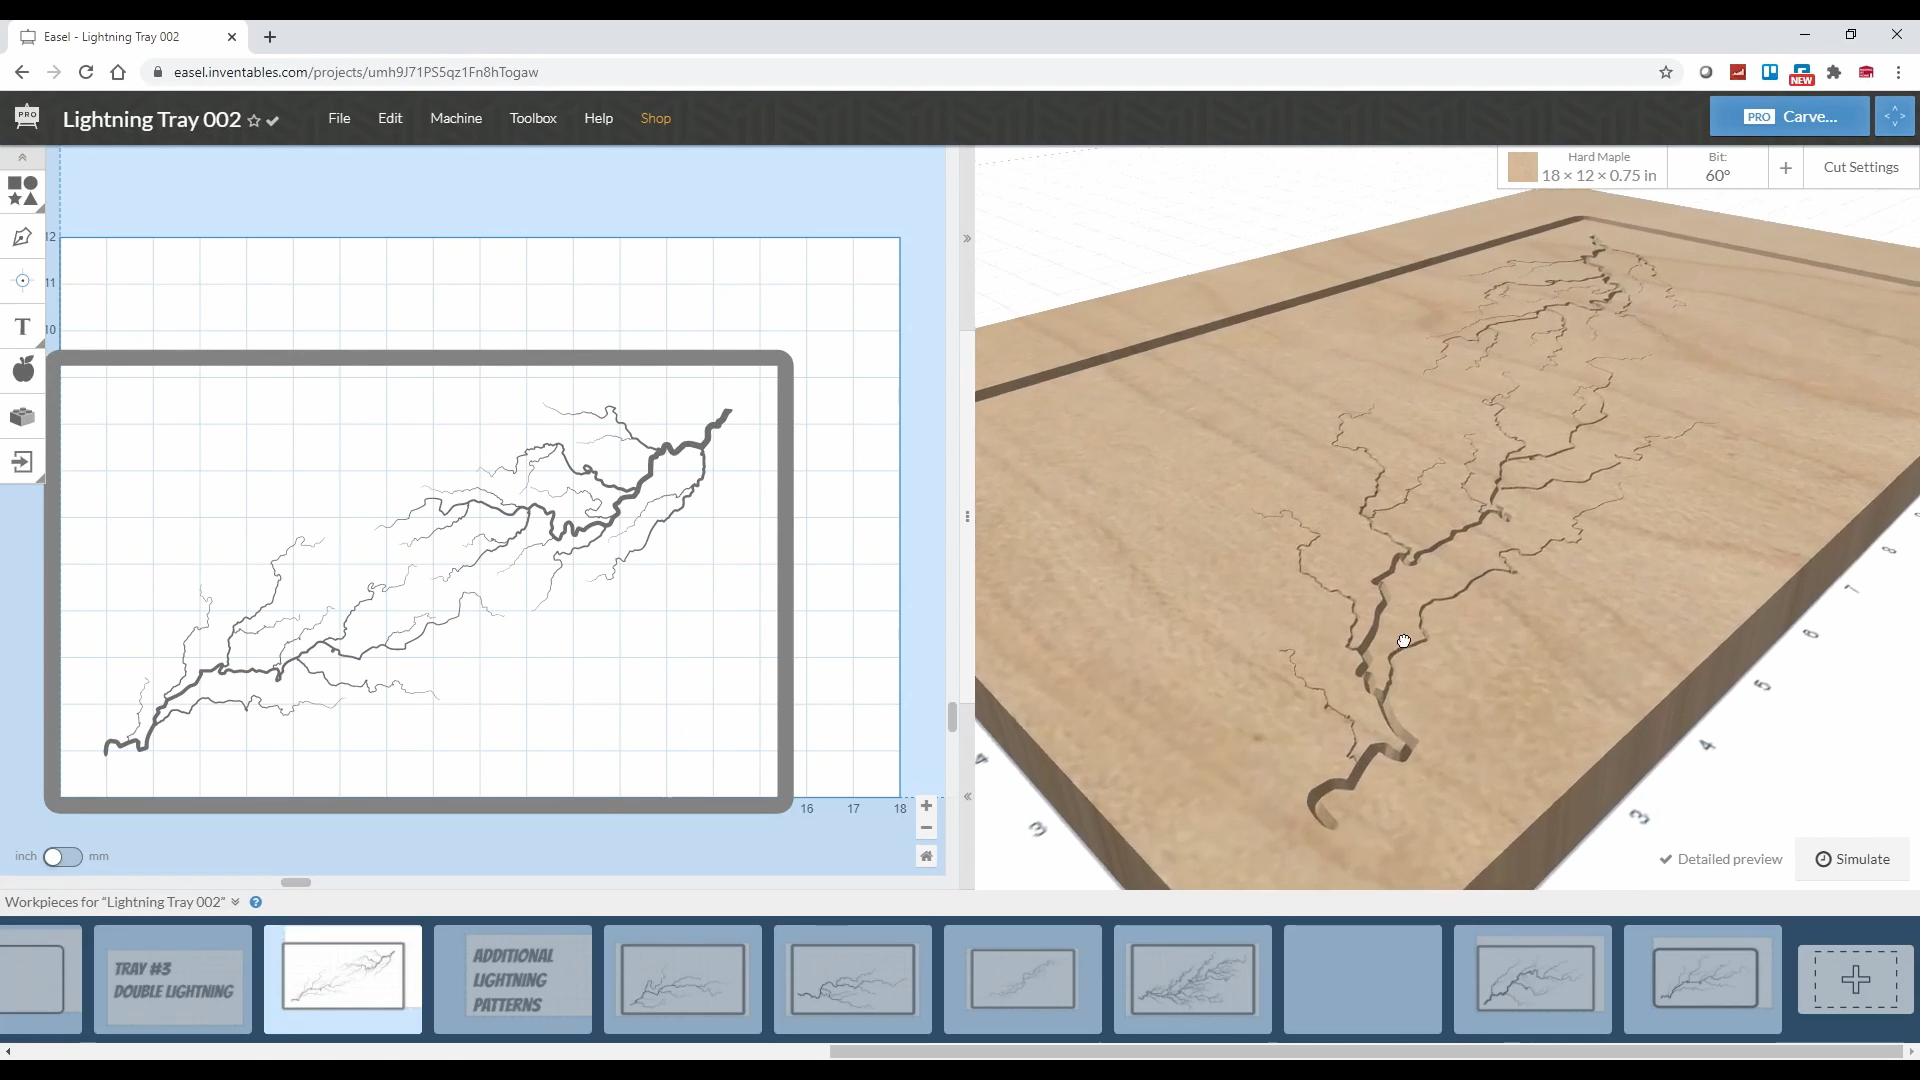Screen dimensions: 1920x1080
Task: Open the drill/set origin tool
Action: (x=22, y=281)
